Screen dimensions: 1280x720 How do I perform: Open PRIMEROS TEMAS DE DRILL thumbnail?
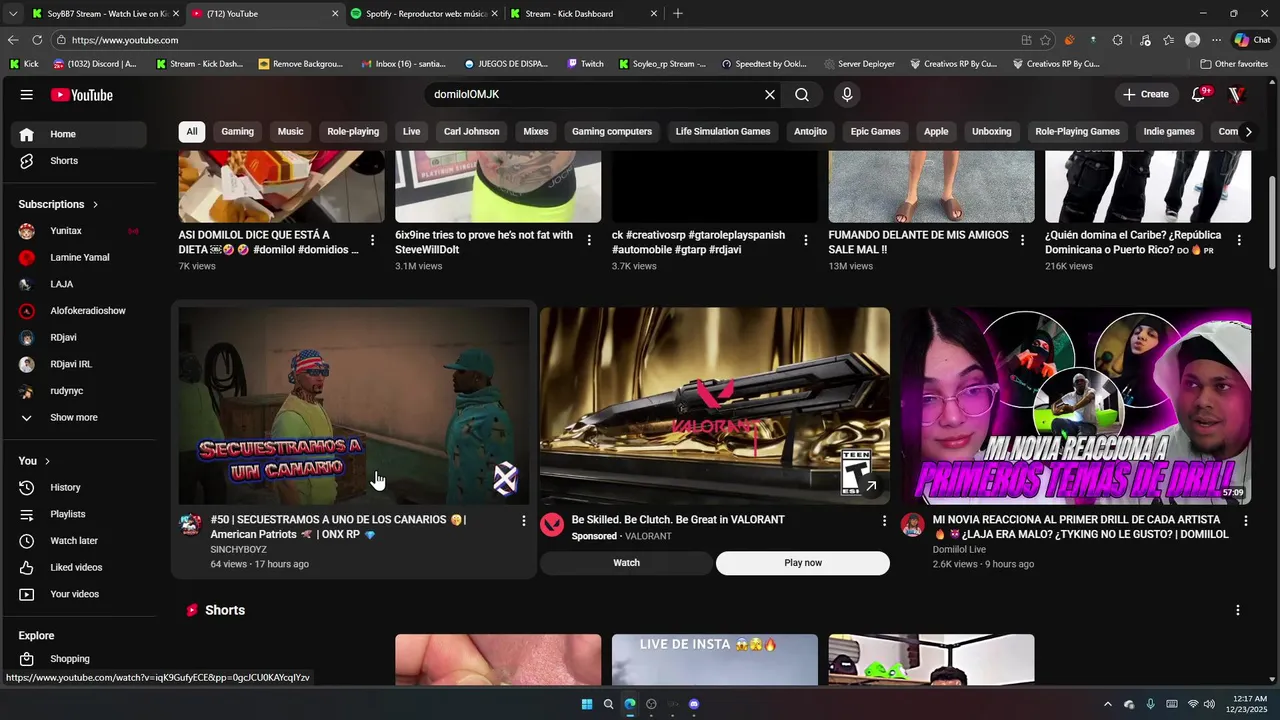pos(1076,406)
